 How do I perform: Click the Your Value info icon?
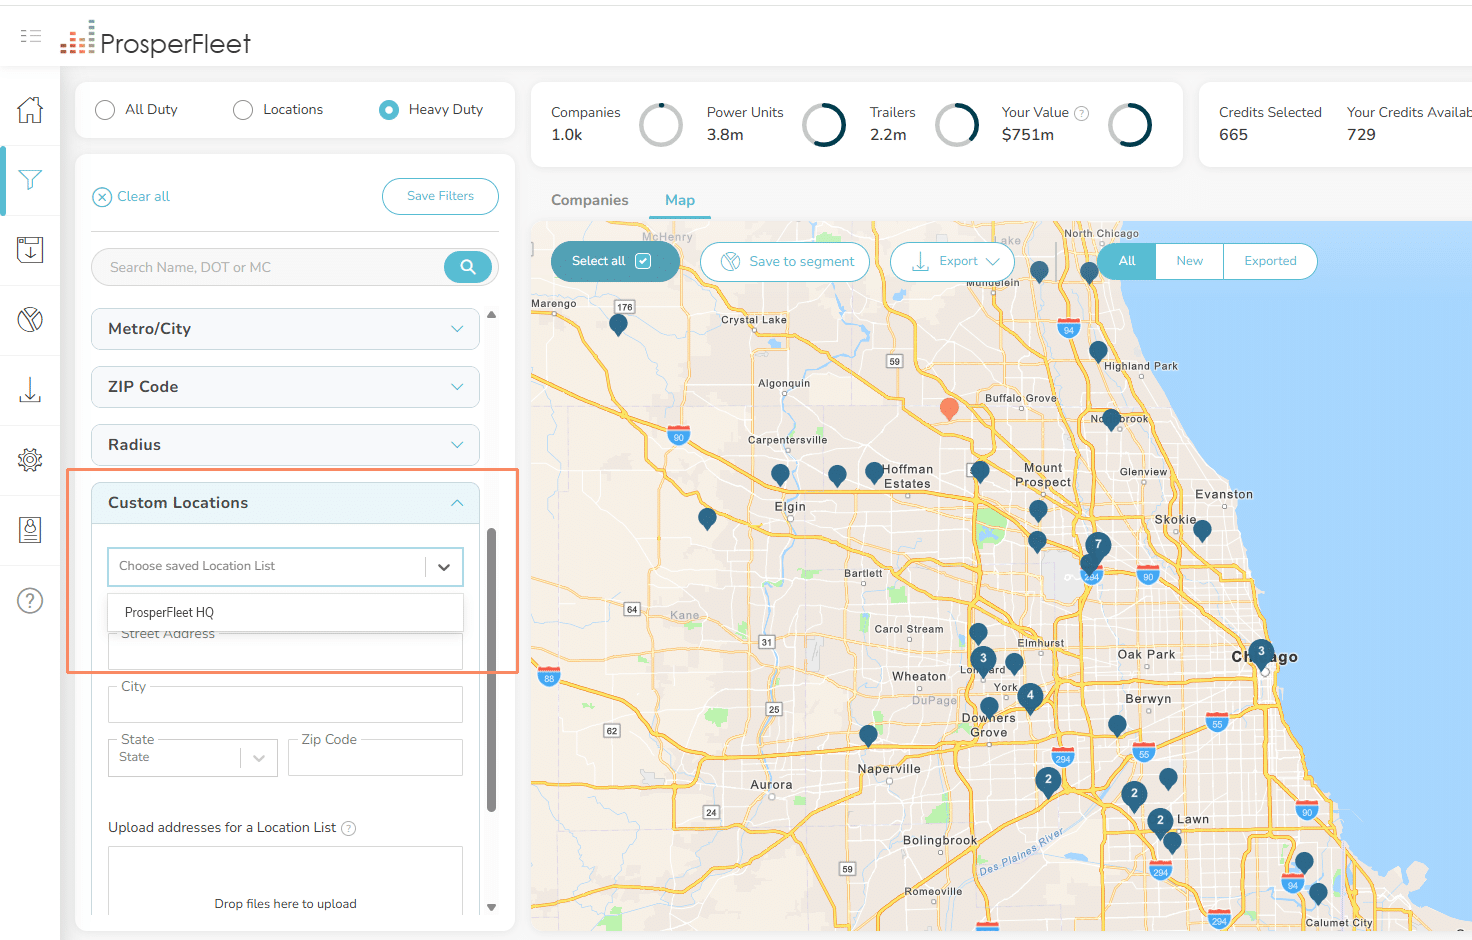(x=1081, y=113)
